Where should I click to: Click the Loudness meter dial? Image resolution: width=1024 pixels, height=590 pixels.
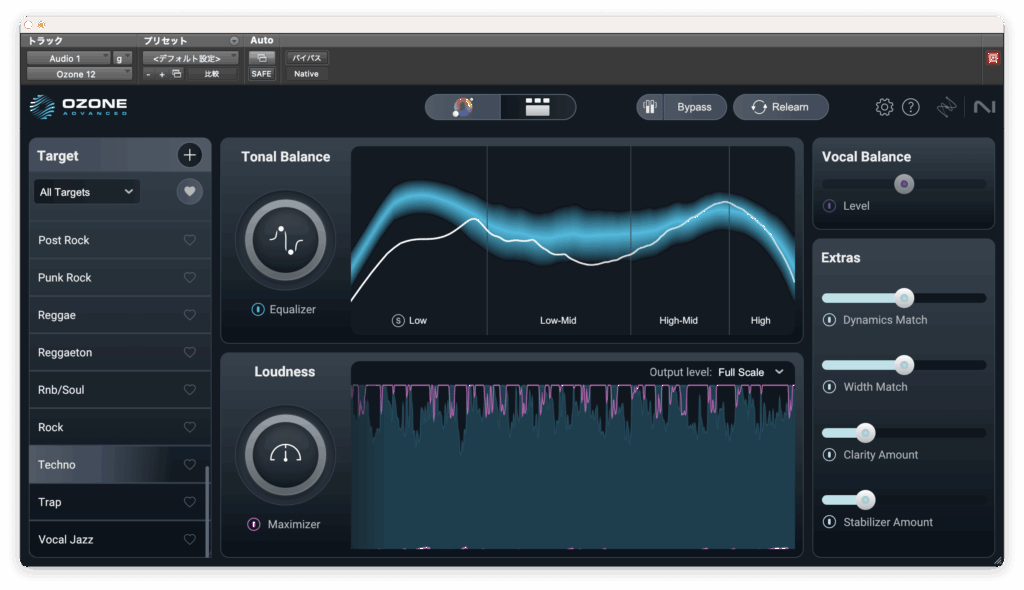click(285, 455)
